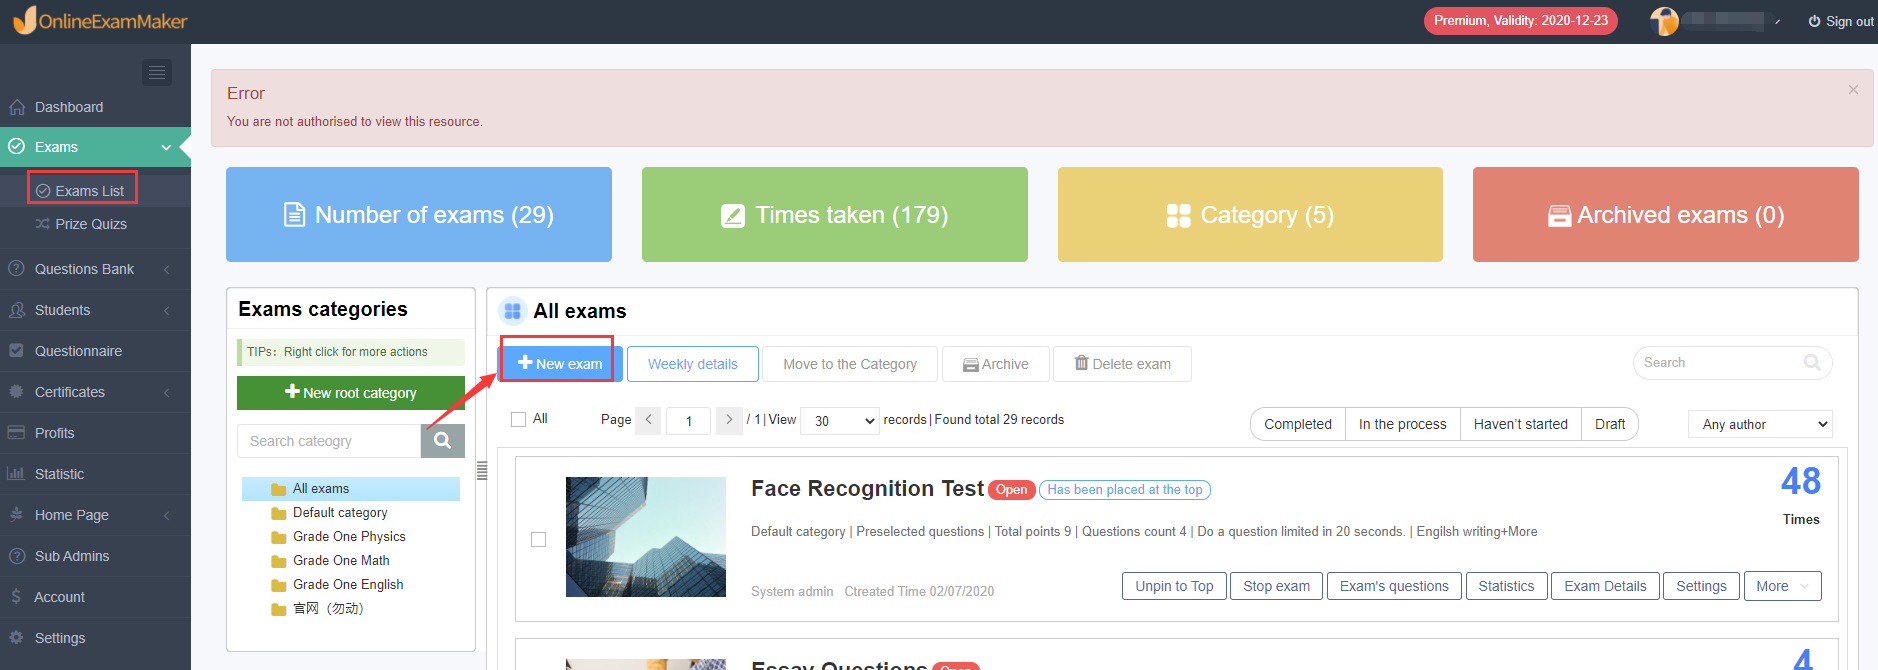Click Sign out in the header

coord(1841,21)
